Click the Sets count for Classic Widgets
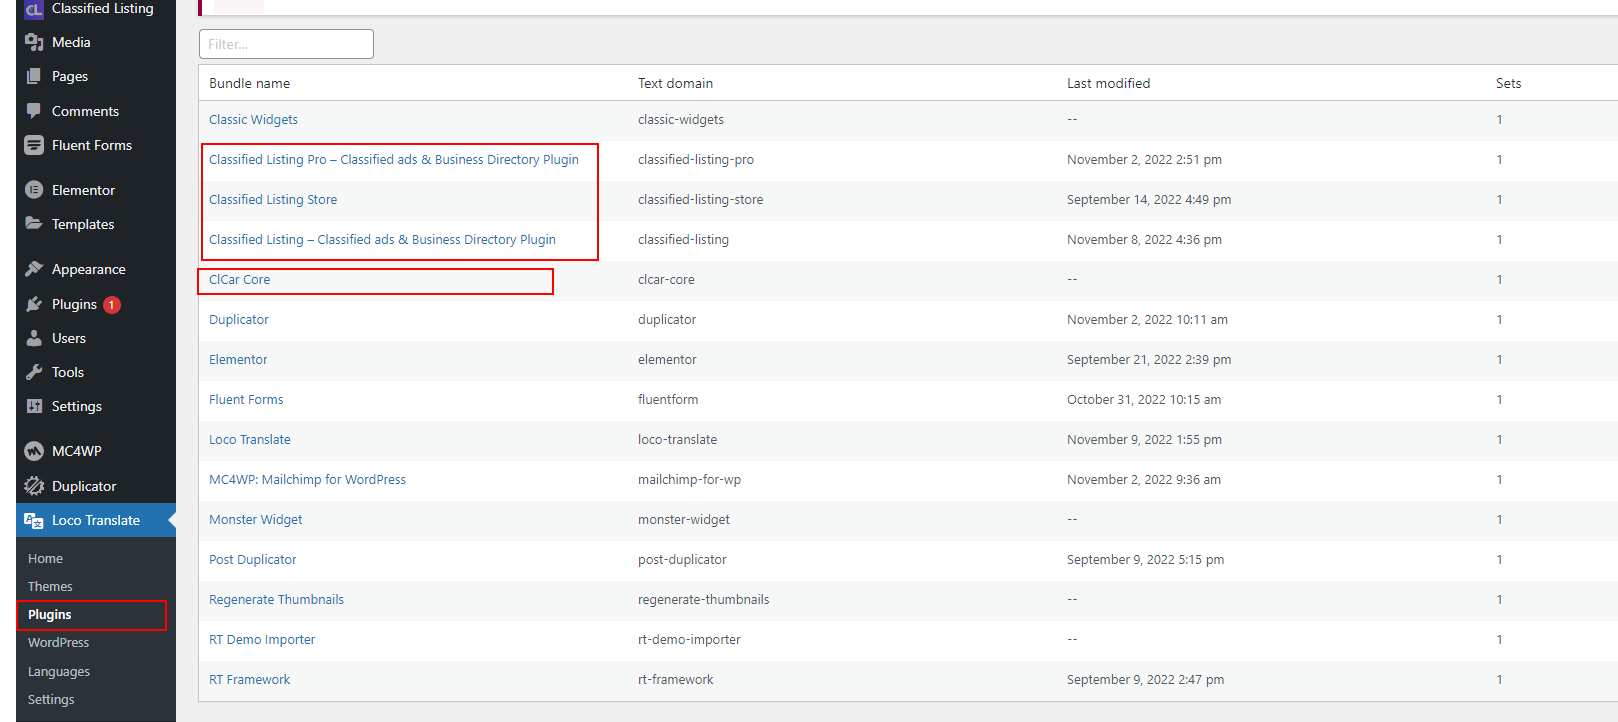Screen dimensions: 1618x722 (x=1499, y=120)
